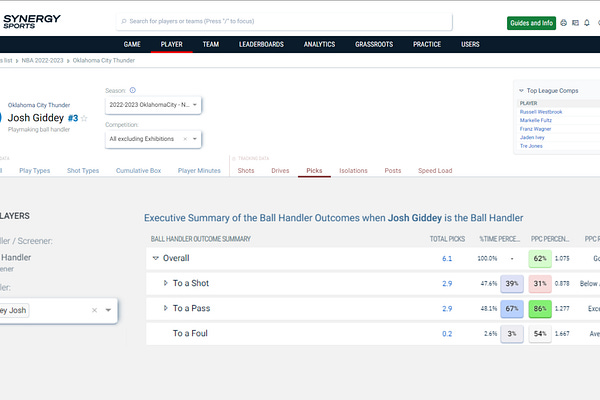Click the 86% green percentile badge
The image size is (600, 400).
tap(540, 309)
